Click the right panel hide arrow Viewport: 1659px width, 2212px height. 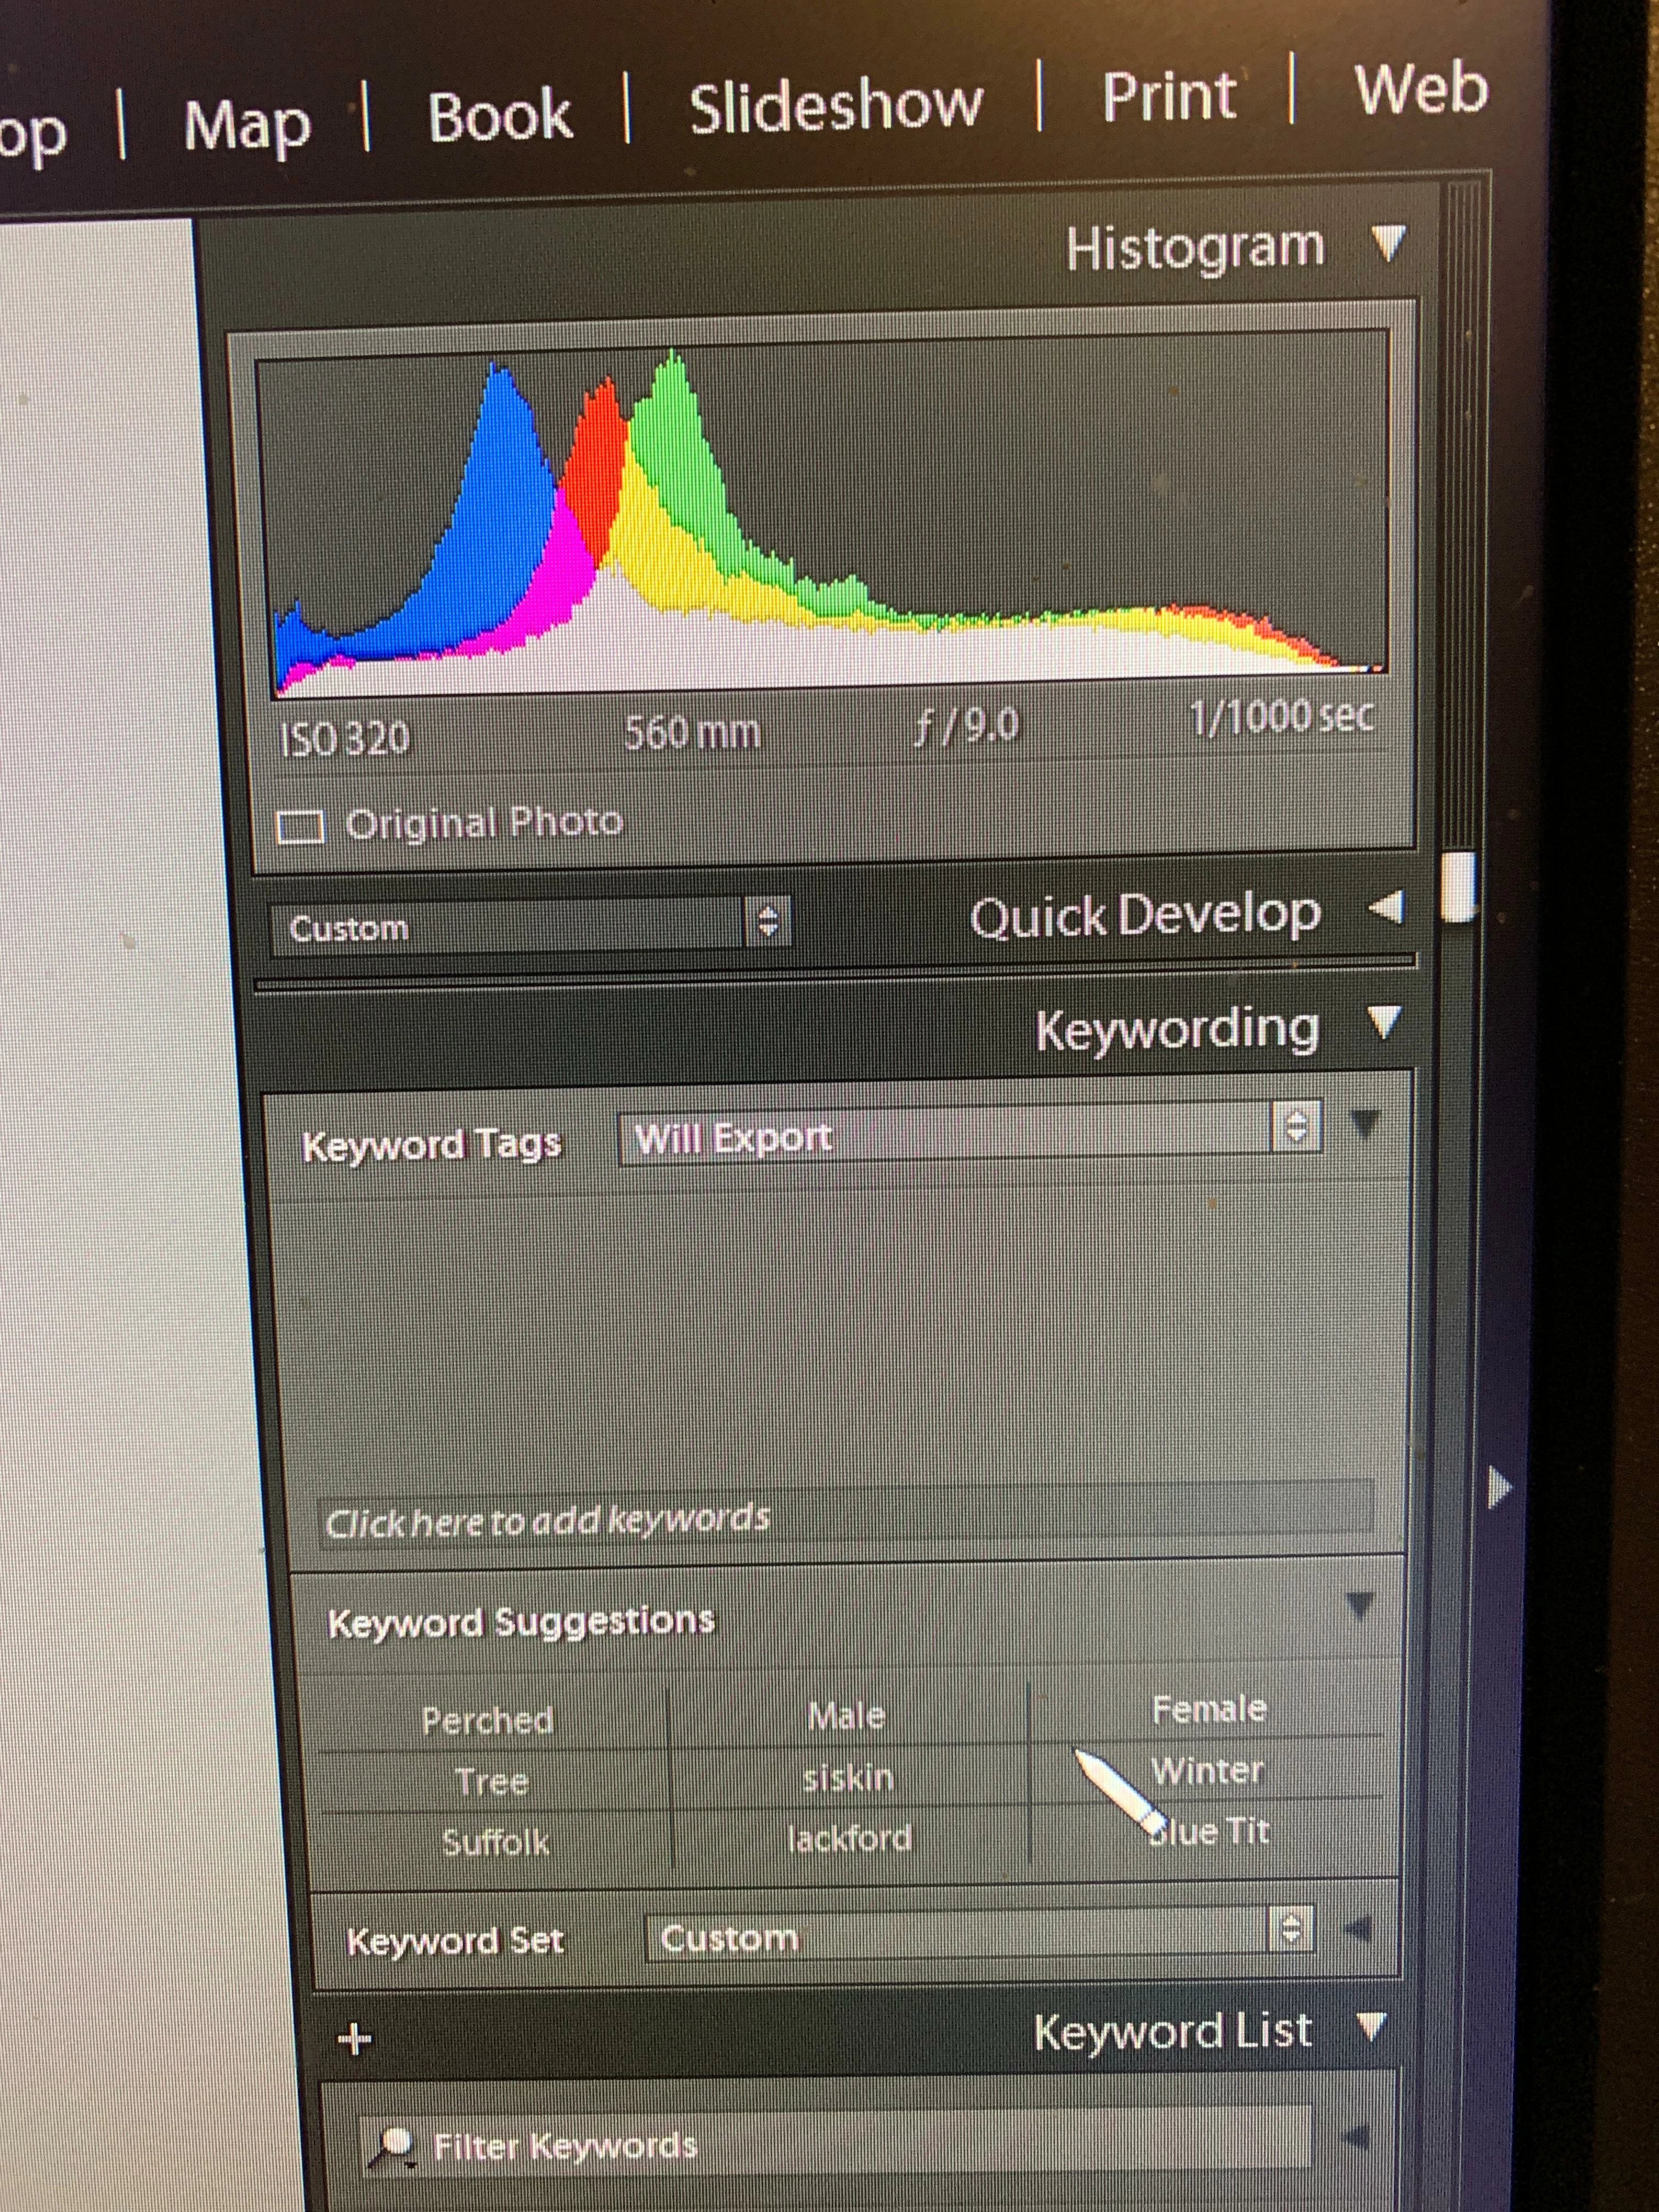(1499, 1488)
